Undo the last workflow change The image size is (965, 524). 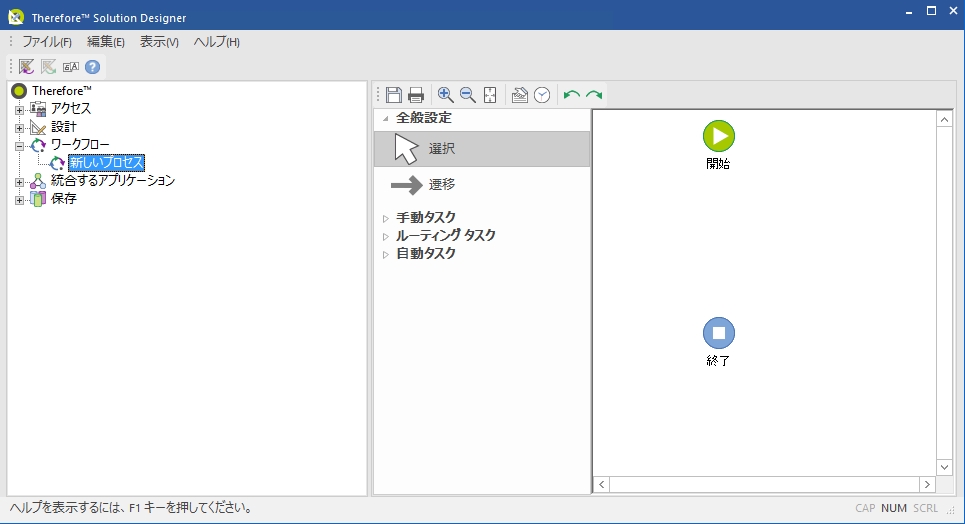click(x=572, y=95)
